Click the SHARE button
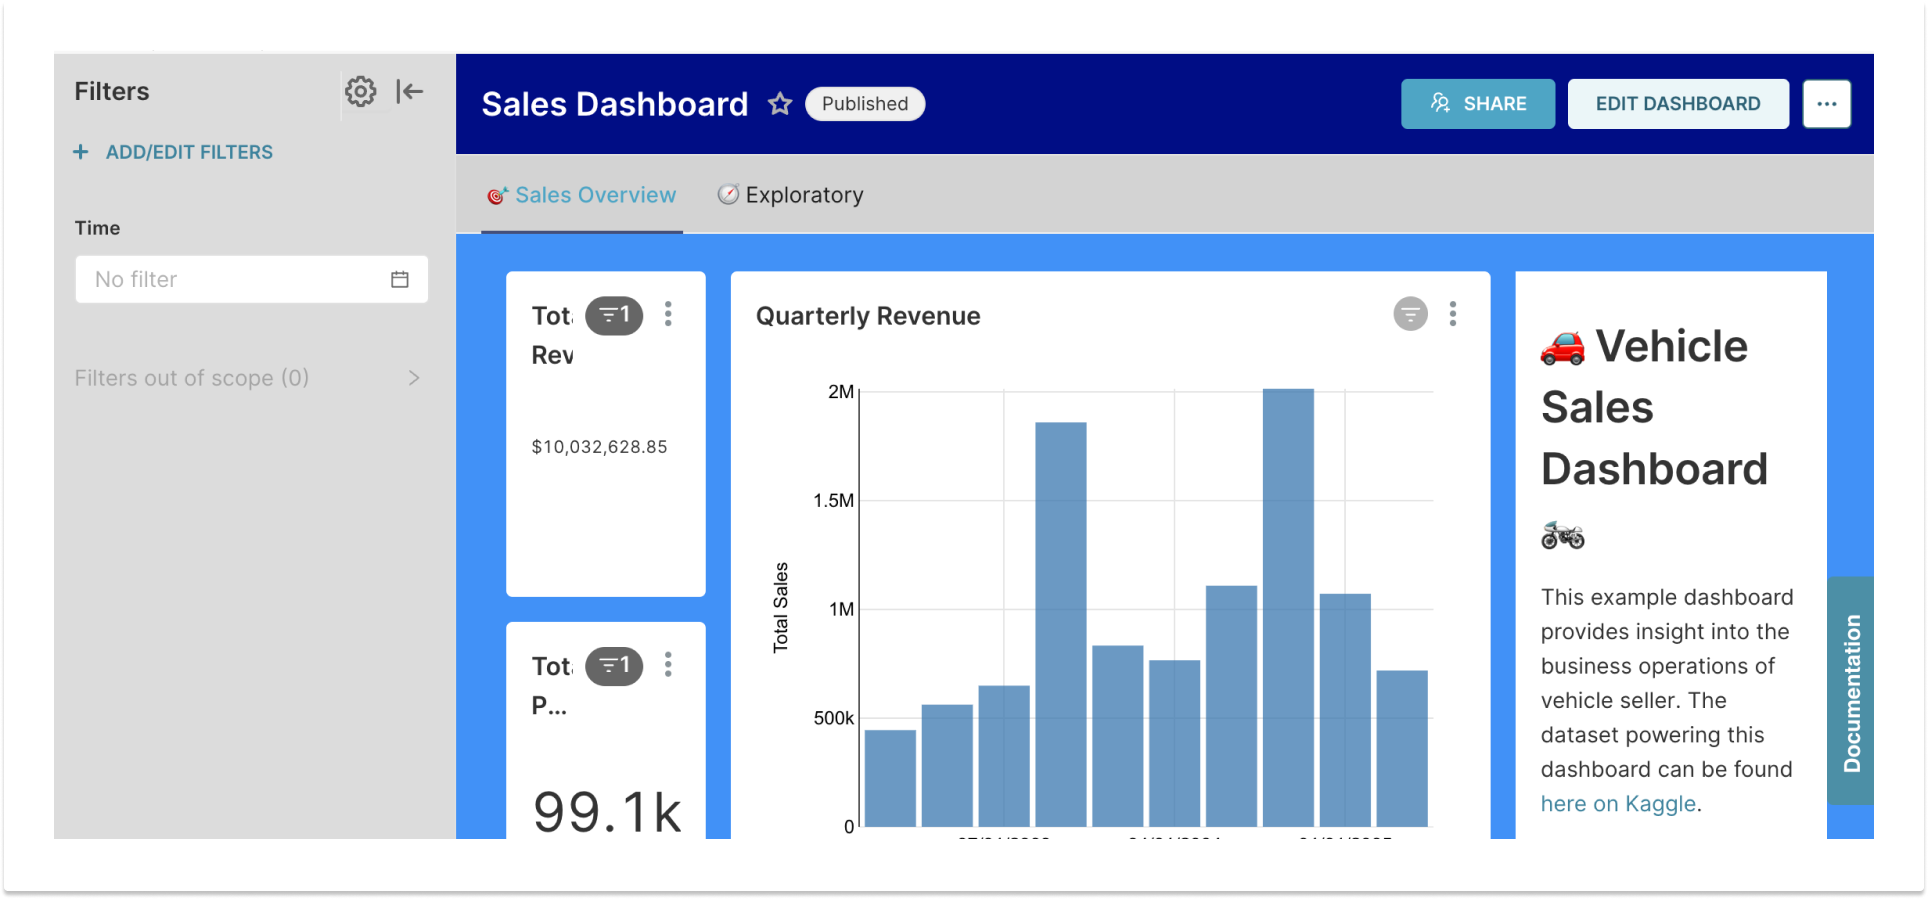 click(x=1477, y=104)
